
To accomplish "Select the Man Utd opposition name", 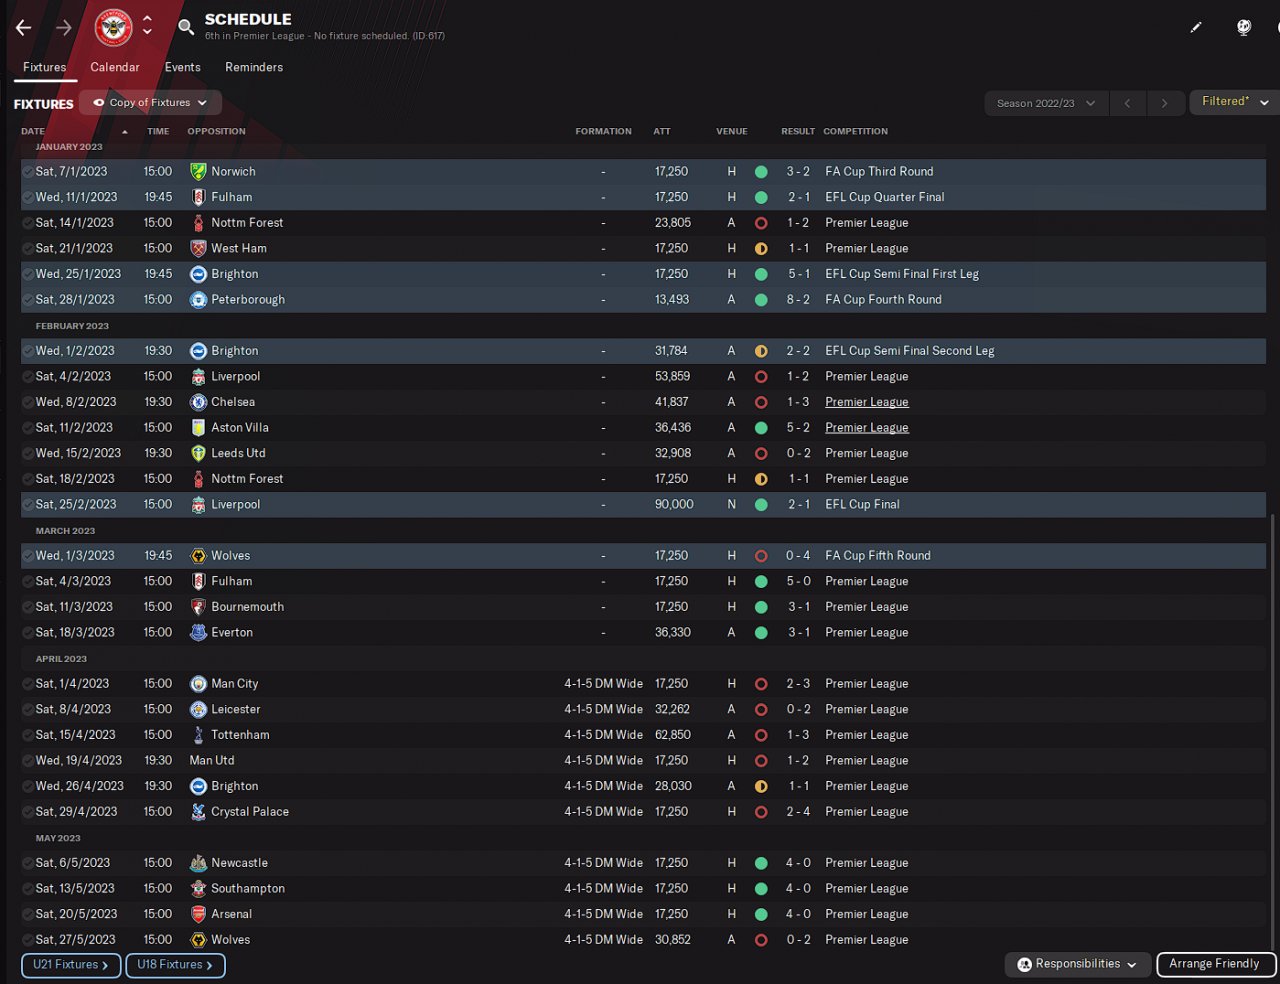I will tap(212, 761).
